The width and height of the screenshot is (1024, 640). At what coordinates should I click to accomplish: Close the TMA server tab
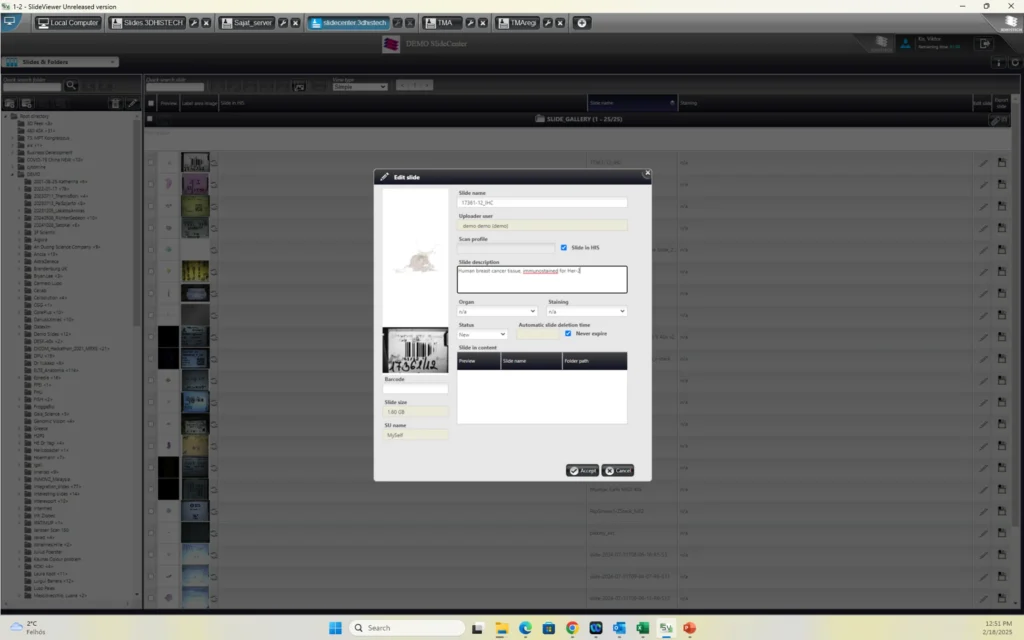pyautogui.click(x=483, y=23)
